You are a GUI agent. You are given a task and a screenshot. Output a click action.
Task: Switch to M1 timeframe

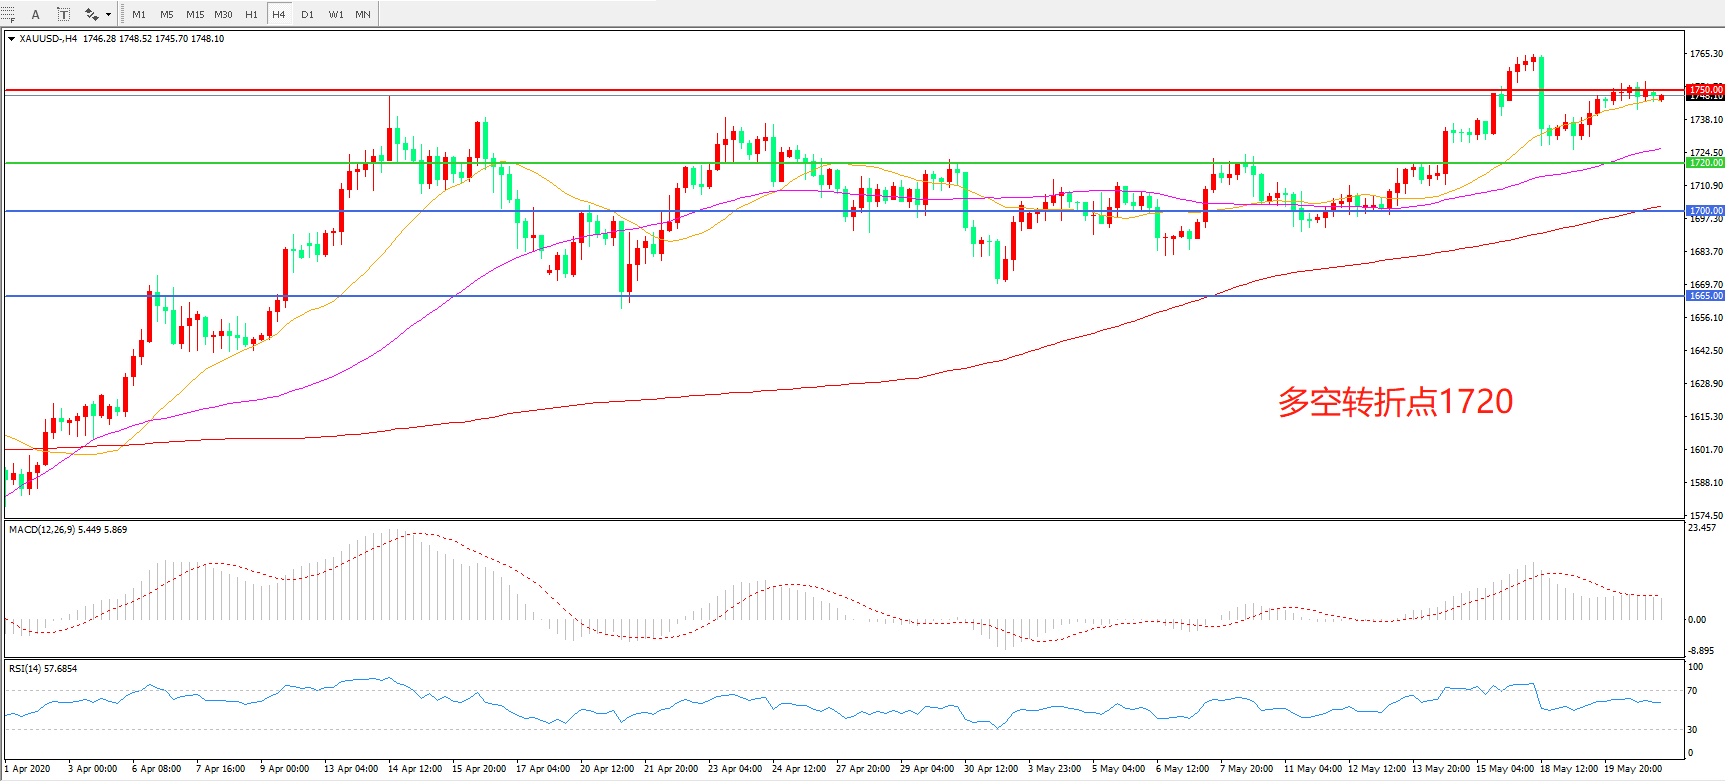tap(138, 14)
